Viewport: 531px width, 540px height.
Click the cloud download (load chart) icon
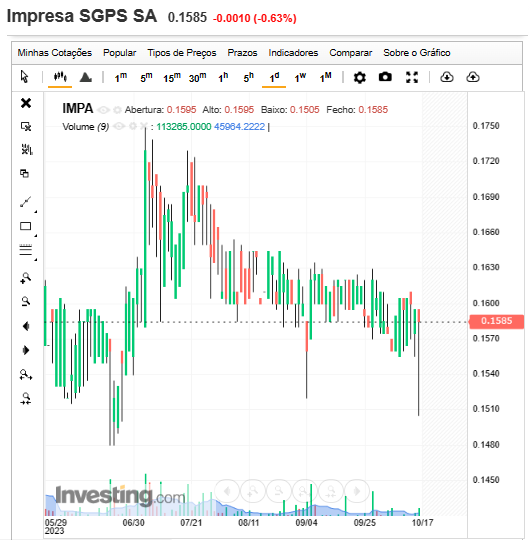tap(447, 77)
